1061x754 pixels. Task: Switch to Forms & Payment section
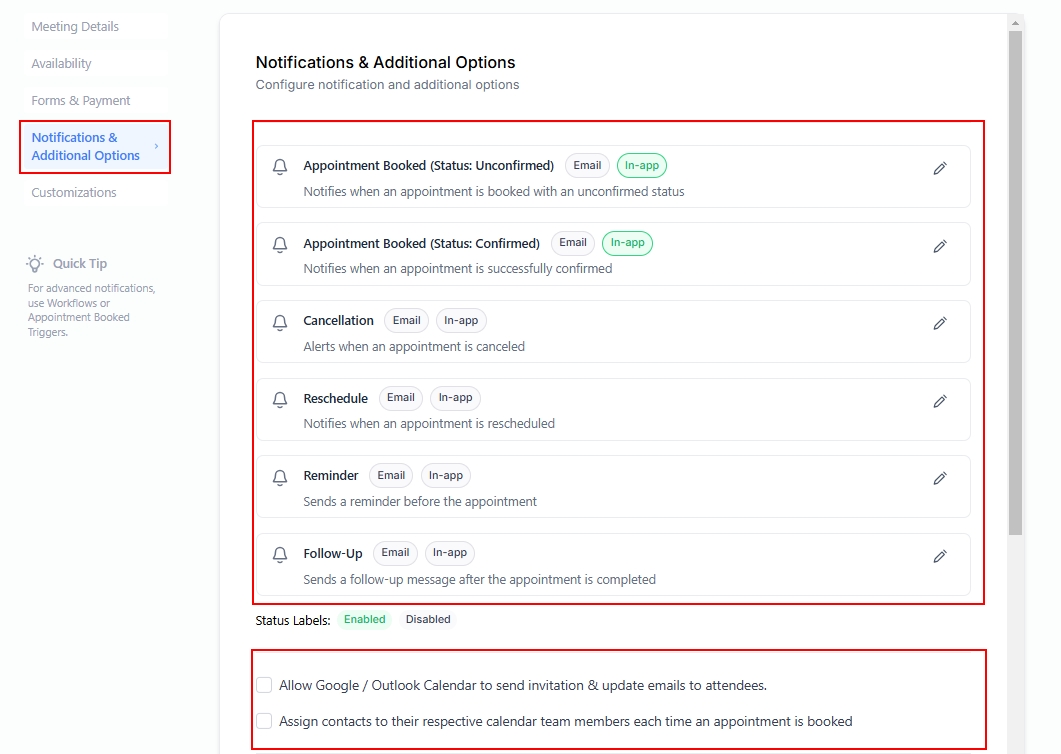click(81, 101)
